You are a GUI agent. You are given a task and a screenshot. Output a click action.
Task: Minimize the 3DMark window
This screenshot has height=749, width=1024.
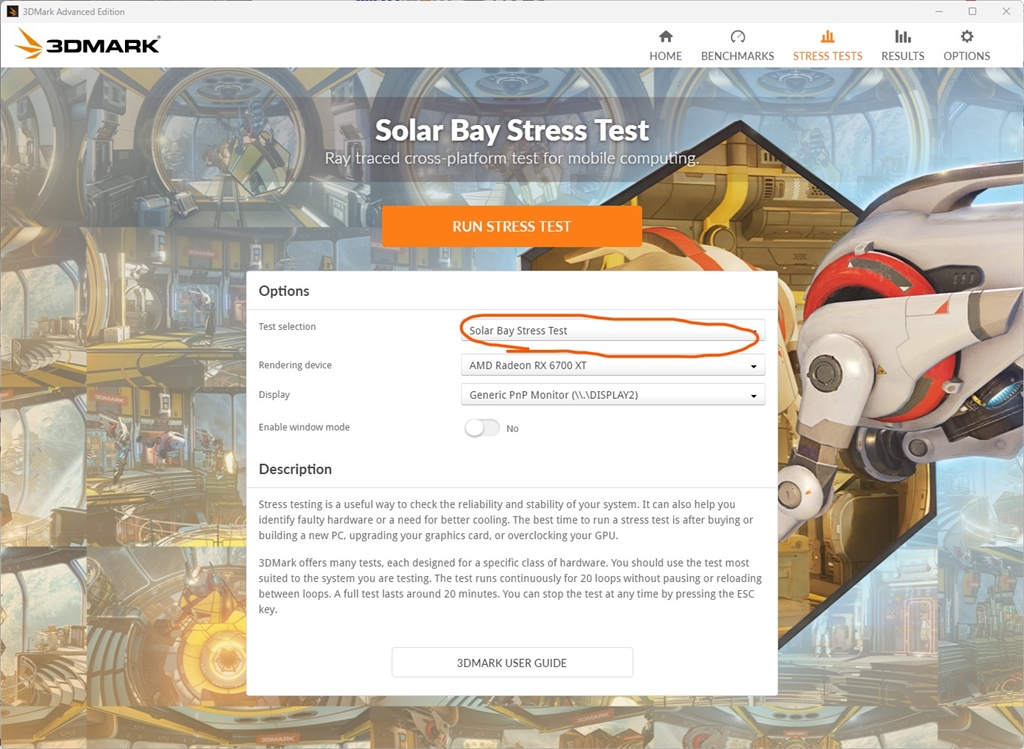(939, 11)
